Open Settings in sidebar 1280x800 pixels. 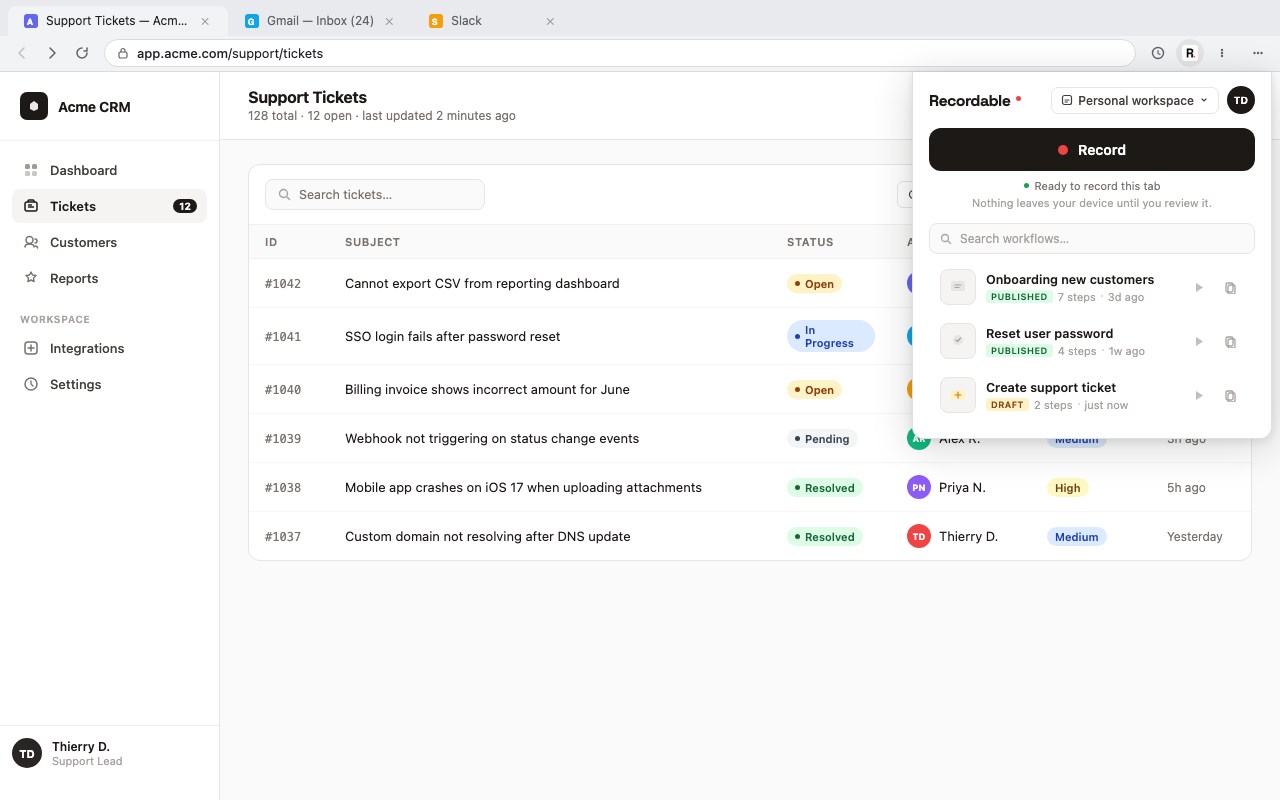(x=109, y=384)
